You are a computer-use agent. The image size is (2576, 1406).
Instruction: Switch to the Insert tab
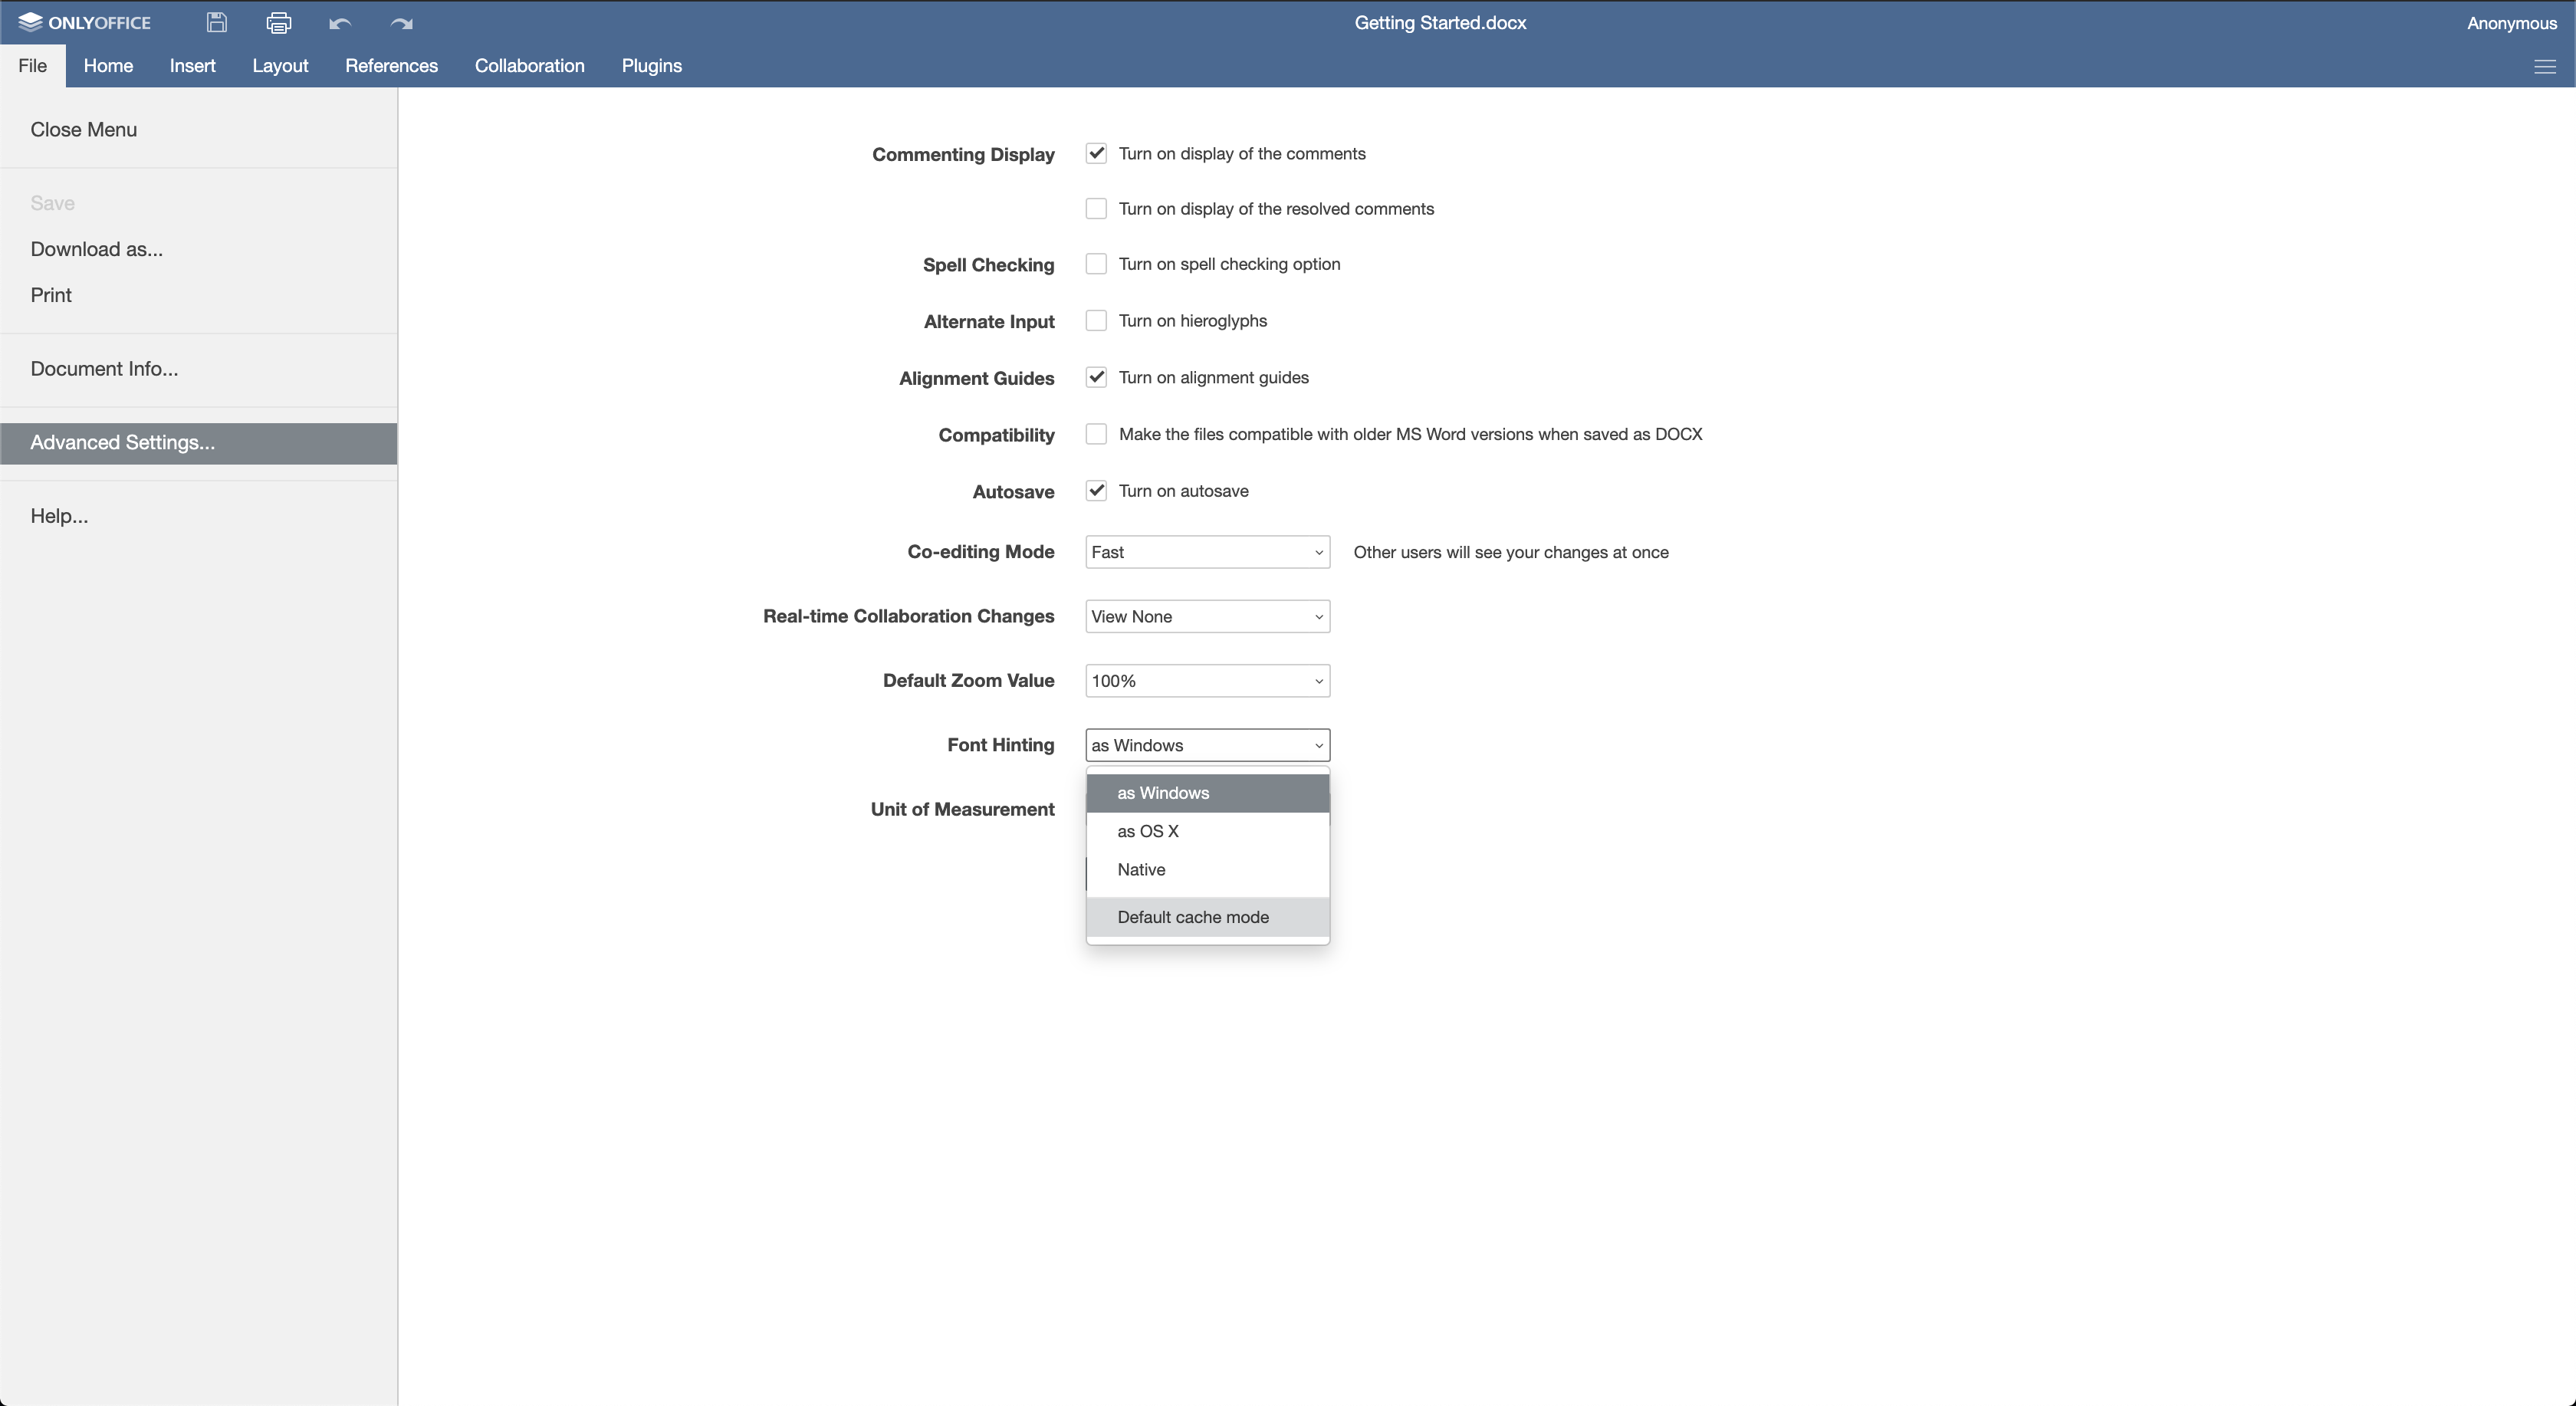point(192,65)
